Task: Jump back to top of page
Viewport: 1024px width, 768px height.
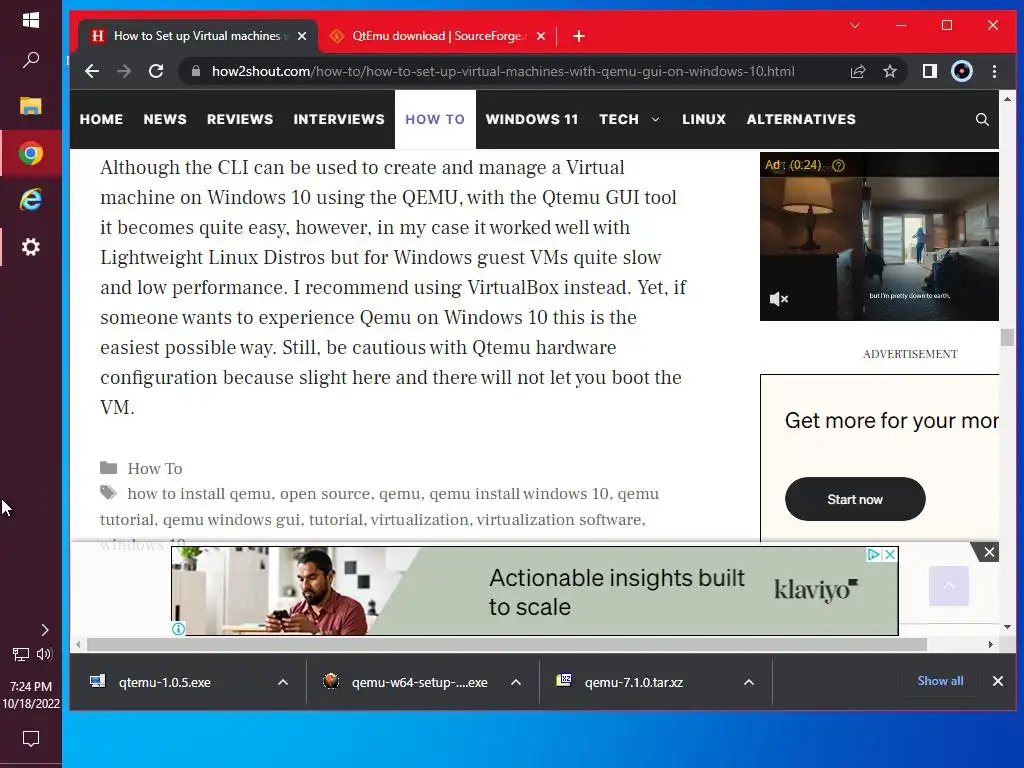Action: point(948,586)
